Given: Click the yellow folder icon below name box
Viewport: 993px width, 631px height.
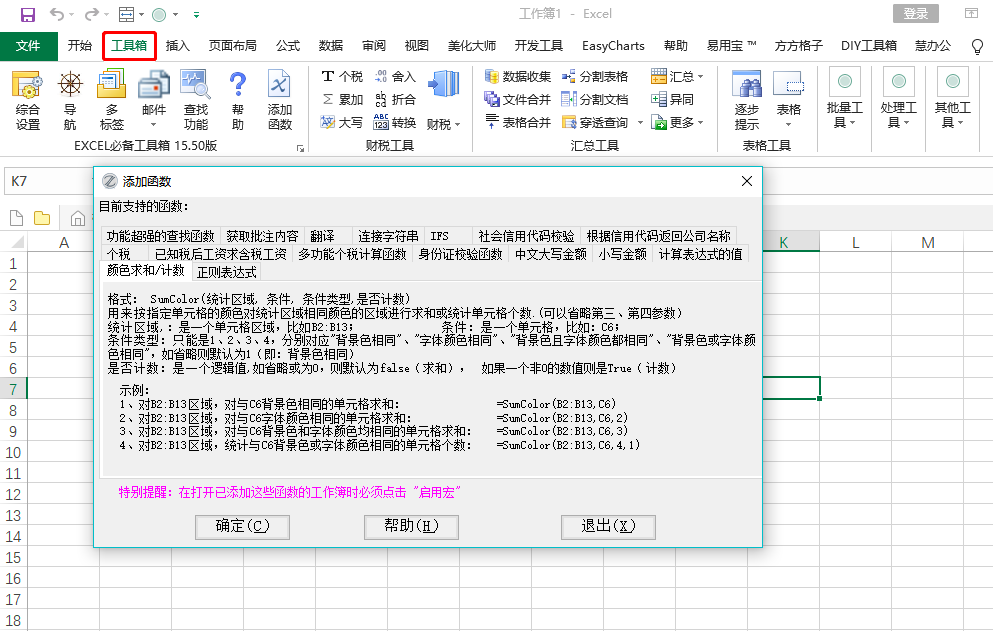Looking at the screenshot, I should [x=42, y=219].
